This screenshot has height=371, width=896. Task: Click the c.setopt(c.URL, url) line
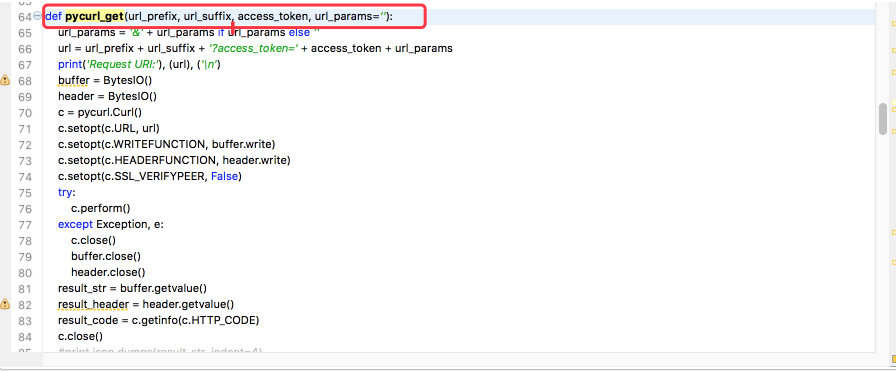(x=109, y=129)
